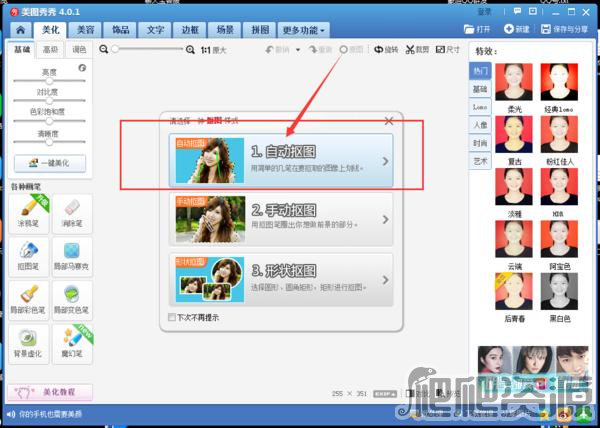Select the 魔幻笔 magic pen tool
The image size is (600, 428).
(72, 344)
